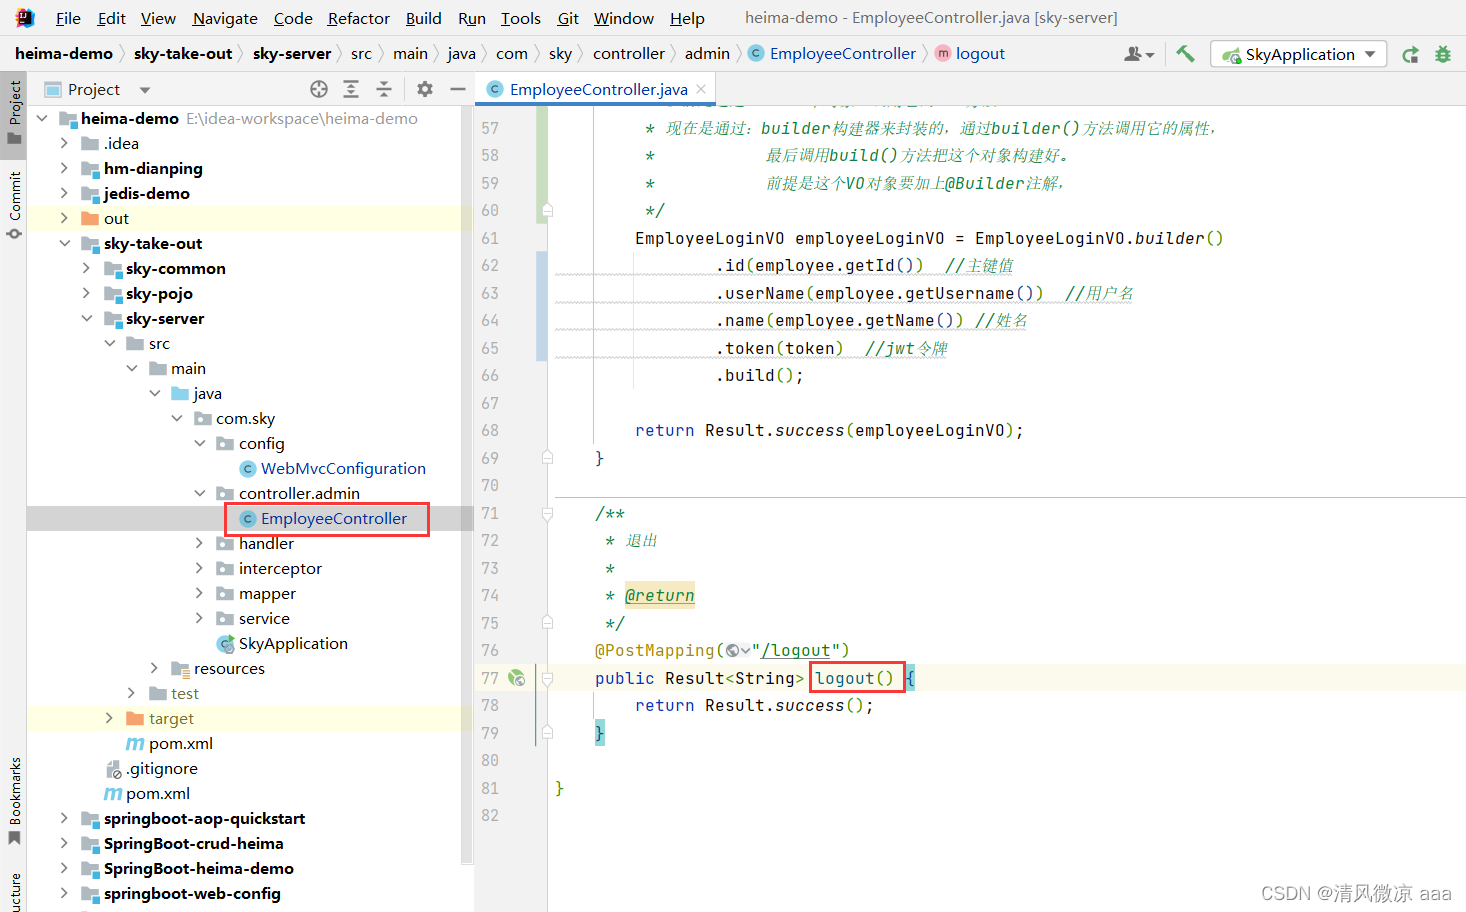The height and width of the screenshot is (912, 1466).
Task: Expand the .idea folder
Action: click(64, 143)
